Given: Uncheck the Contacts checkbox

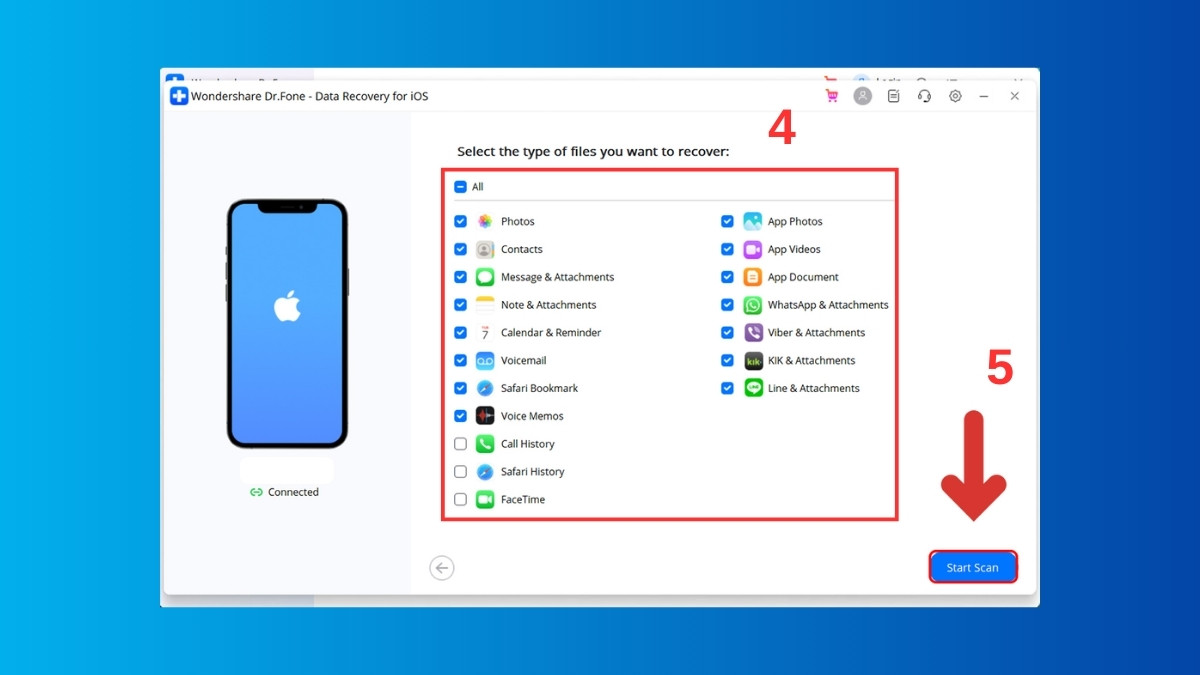Looking at the screenshot, I should coord(460,249).
